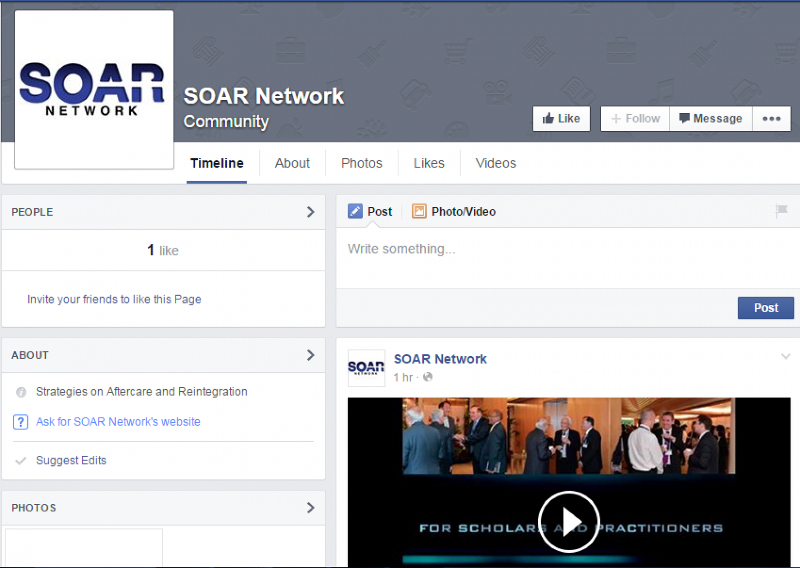Submit with the blue Post button
Image resolution: width=800 pixels, height=568 pixels.
point(766,308)
